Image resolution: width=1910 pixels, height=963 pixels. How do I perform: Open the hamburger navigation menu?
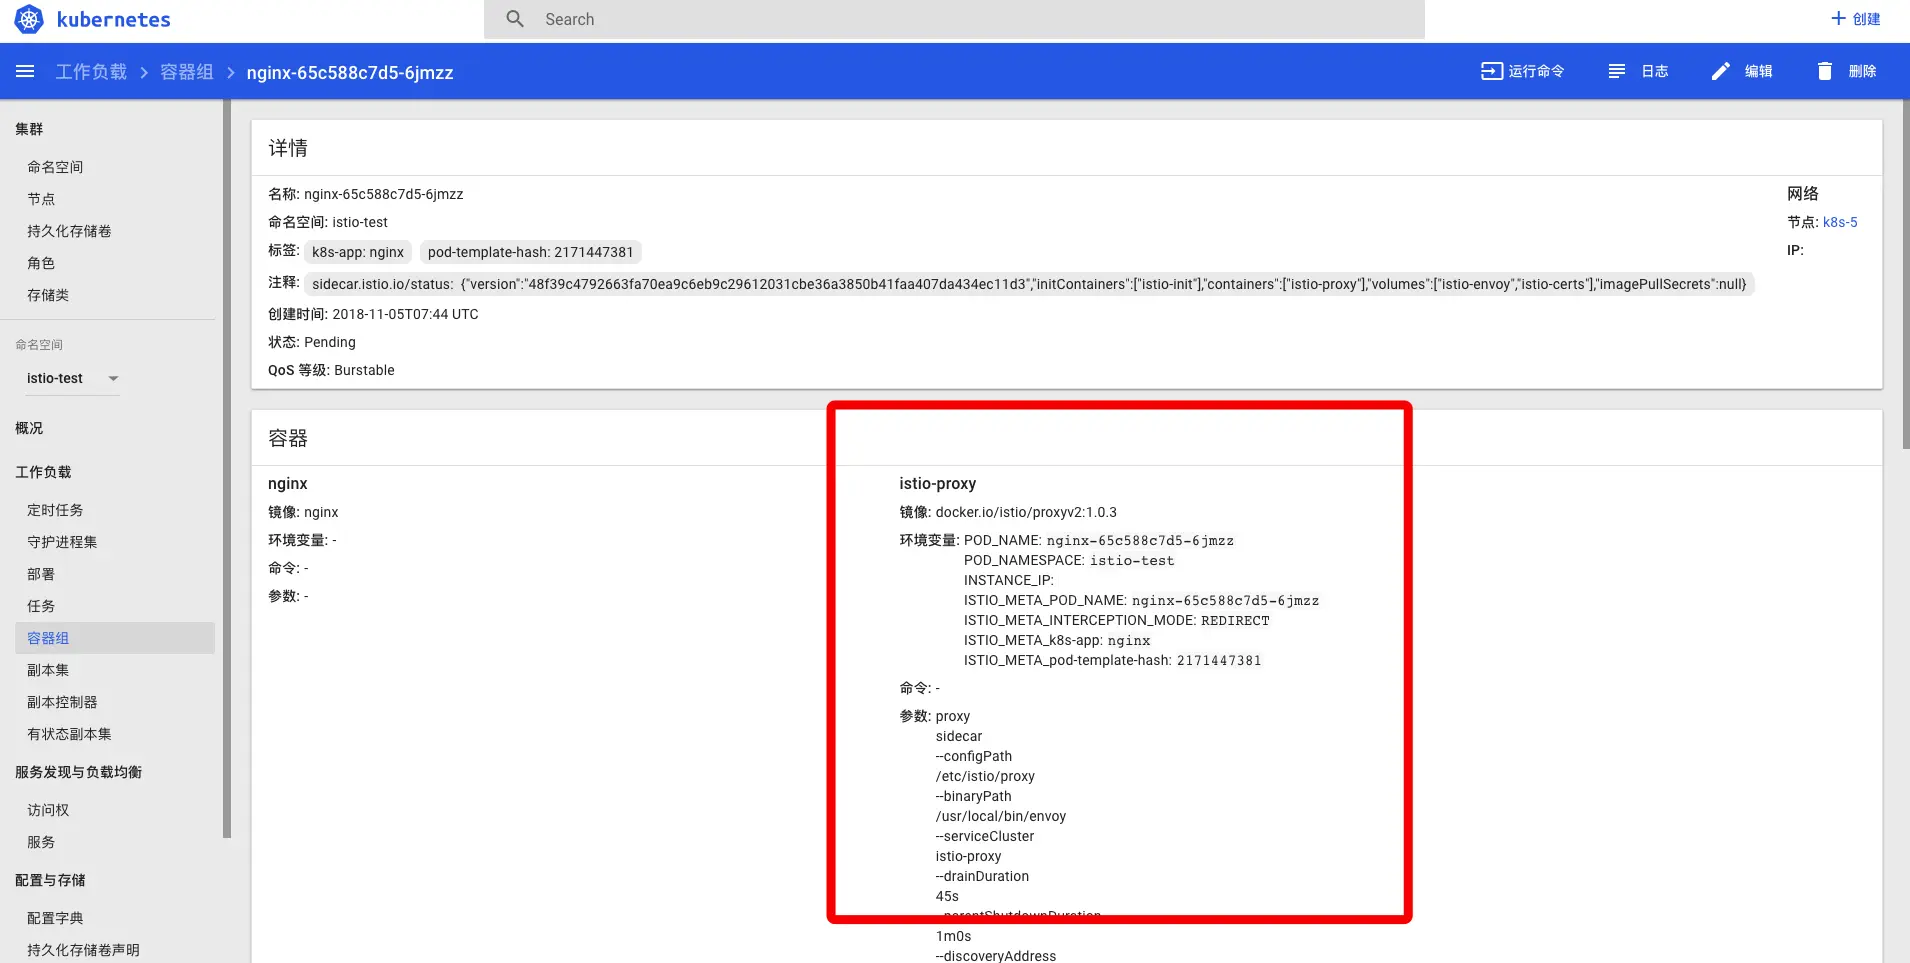click(x=25, y=71)
